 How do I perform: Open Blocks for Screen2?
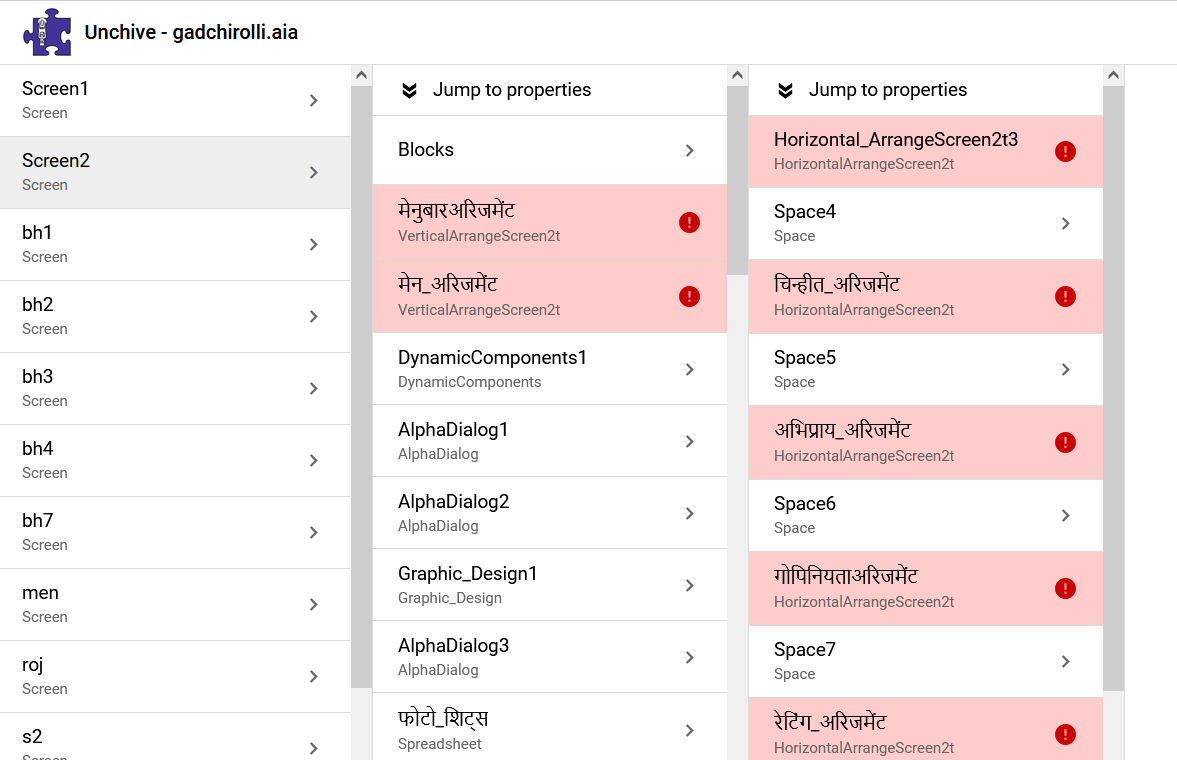coord(550,149)
